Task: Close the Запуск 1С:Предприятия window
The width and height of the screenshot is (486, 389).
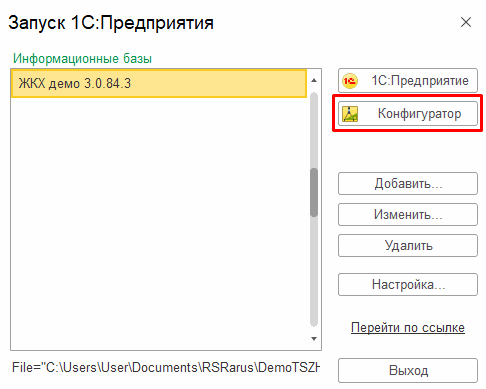Action: [x=466, y=22]
